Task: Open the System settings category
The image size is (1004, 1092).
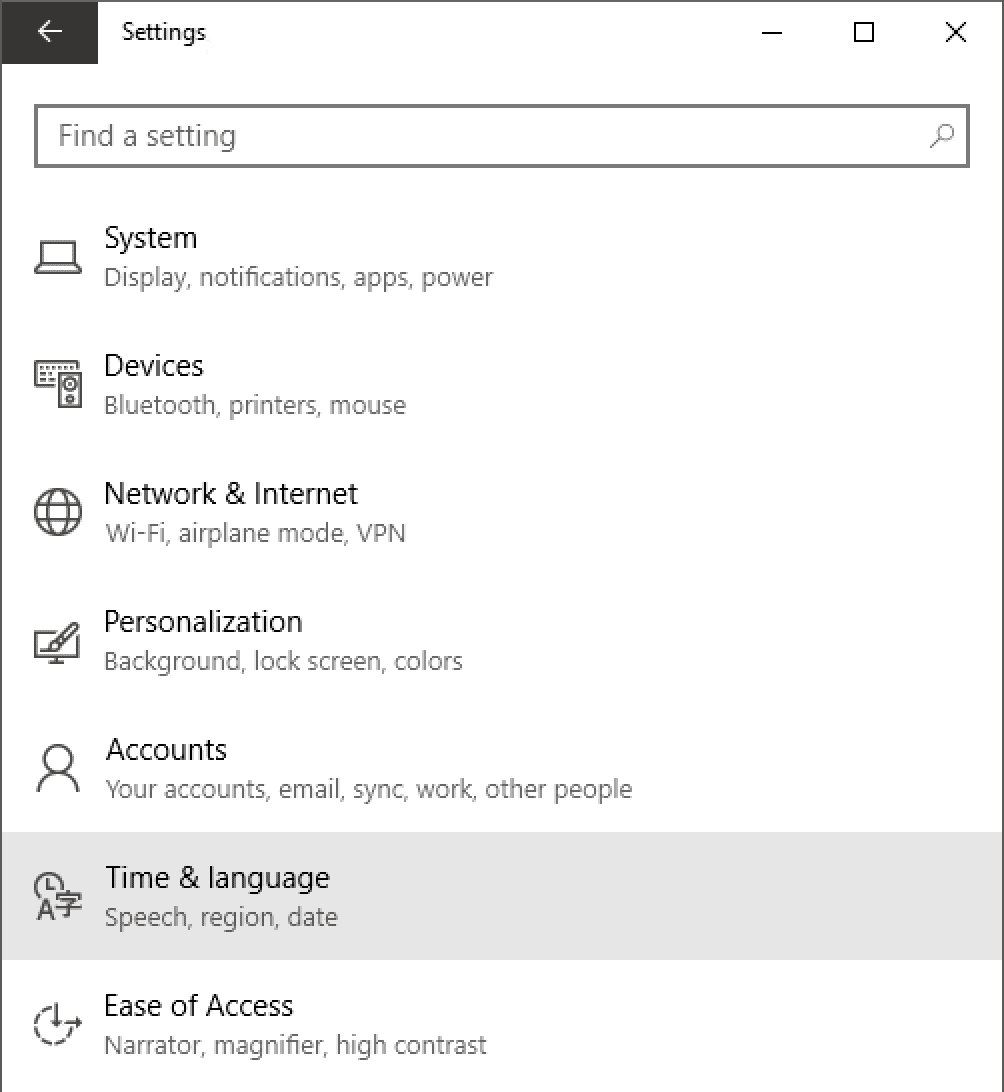Action: (x=501, y=257)
